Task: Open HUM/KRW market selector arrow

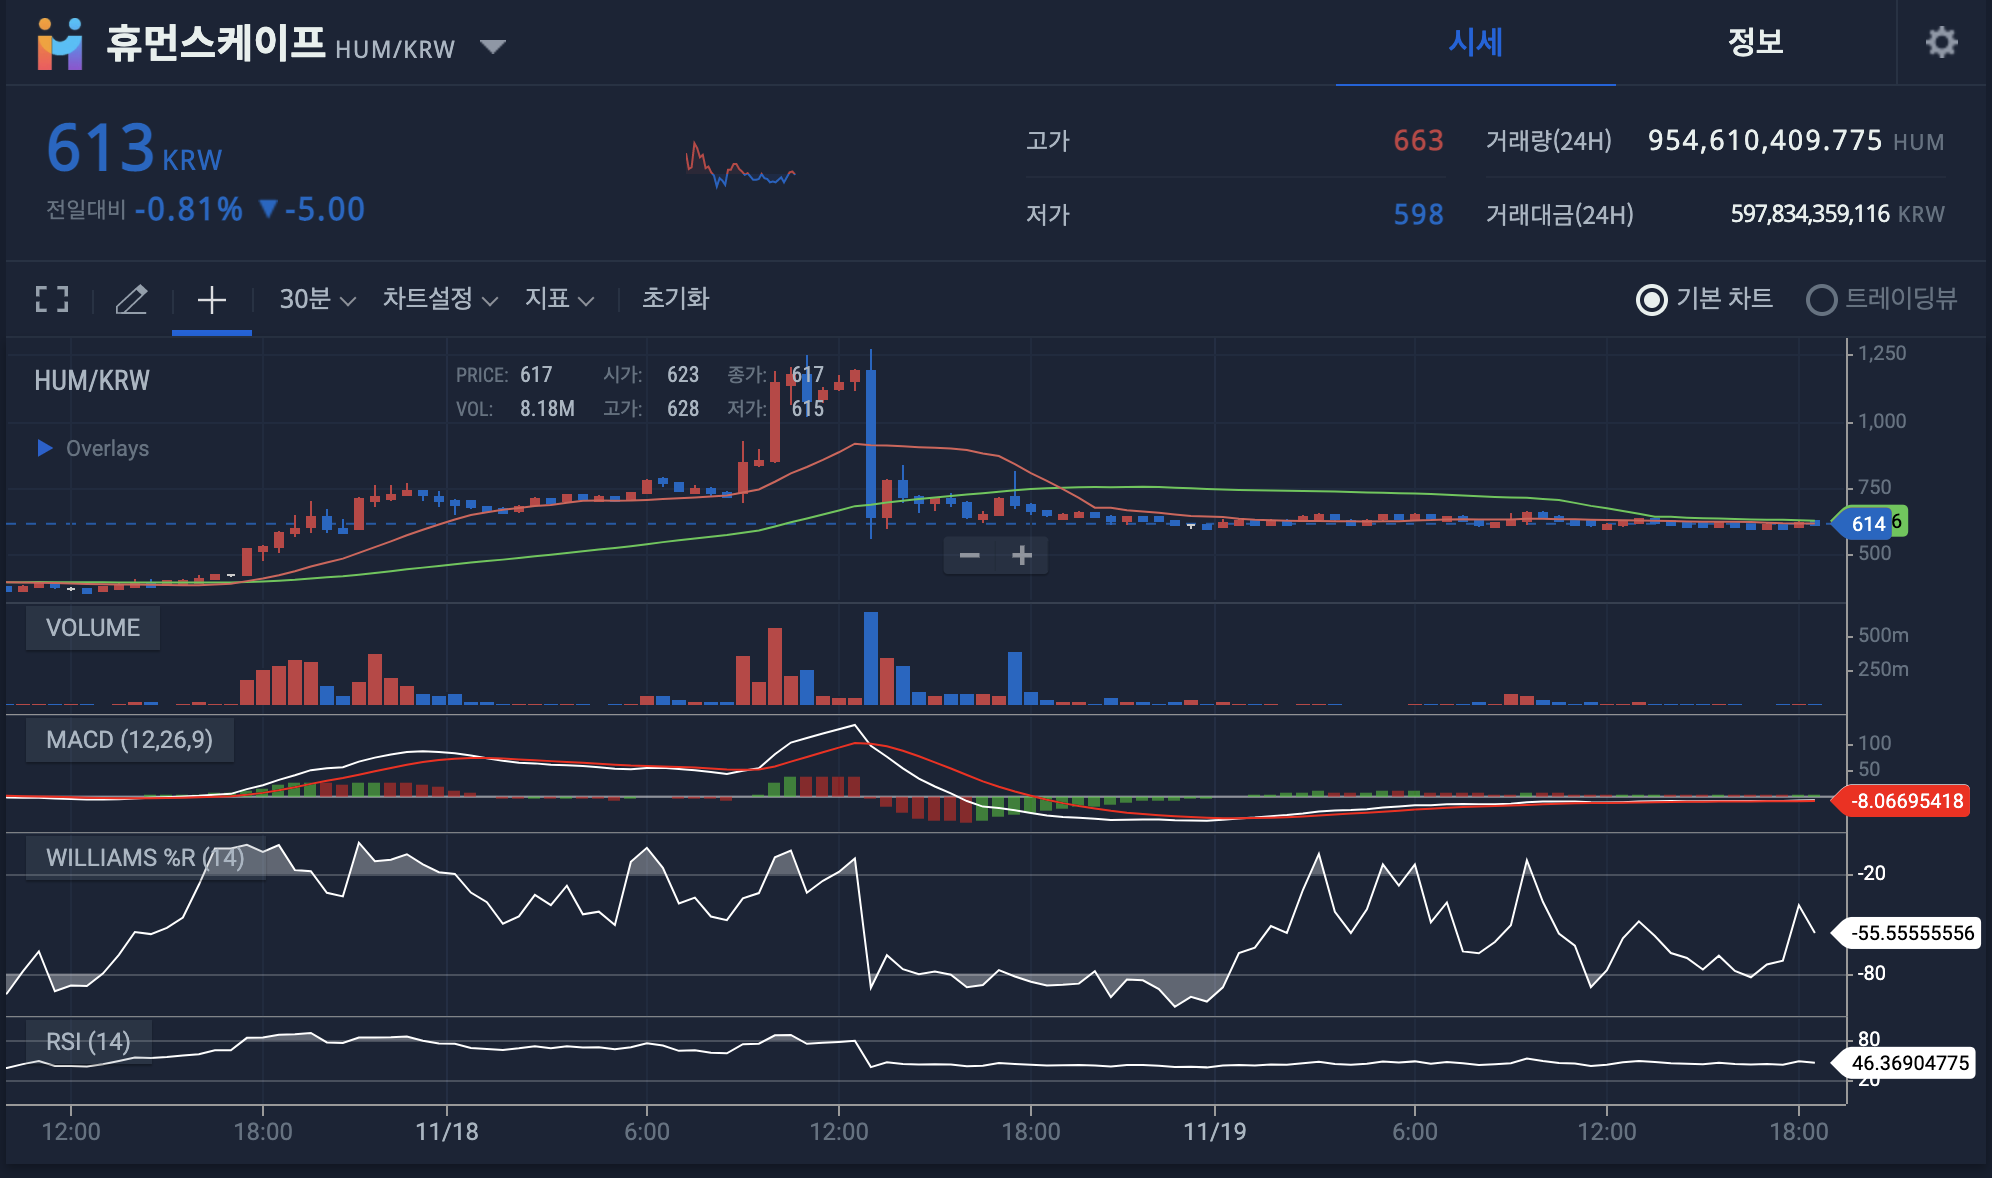Action: 492,46
